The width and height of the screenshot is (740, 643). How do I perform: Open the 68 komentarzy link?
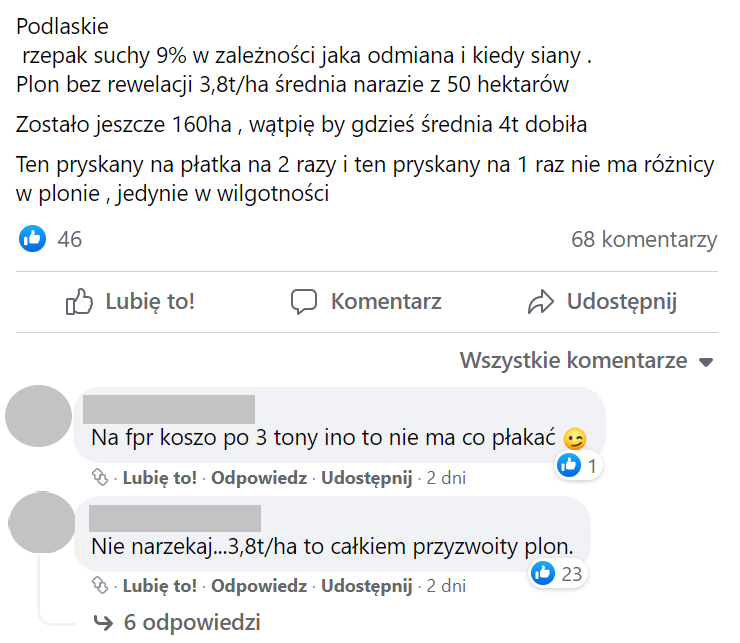644,240
